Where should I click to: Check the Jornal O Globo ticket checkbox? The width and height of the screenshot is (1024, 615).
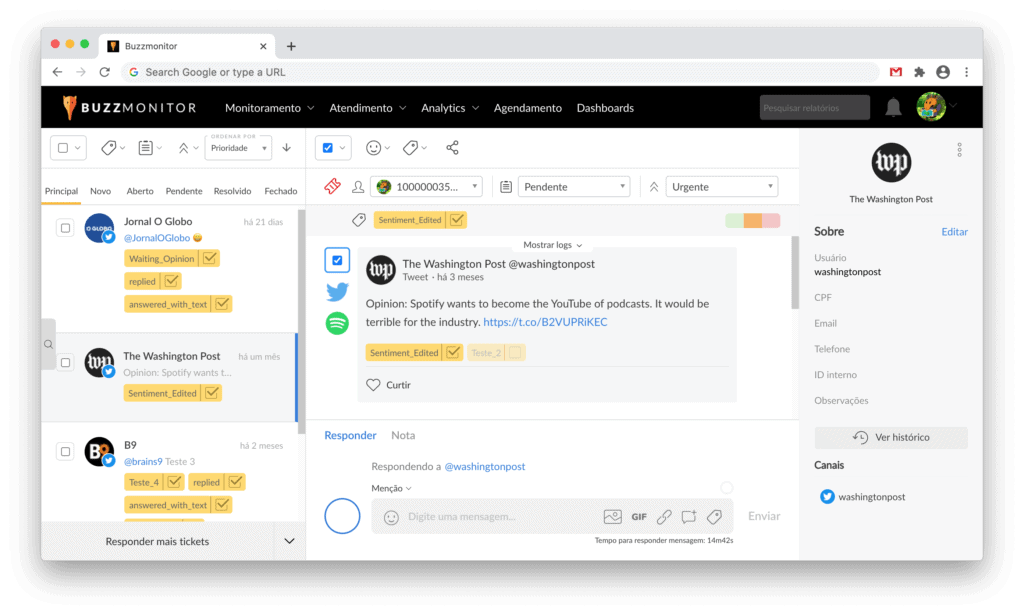click(x=65, y=228)
